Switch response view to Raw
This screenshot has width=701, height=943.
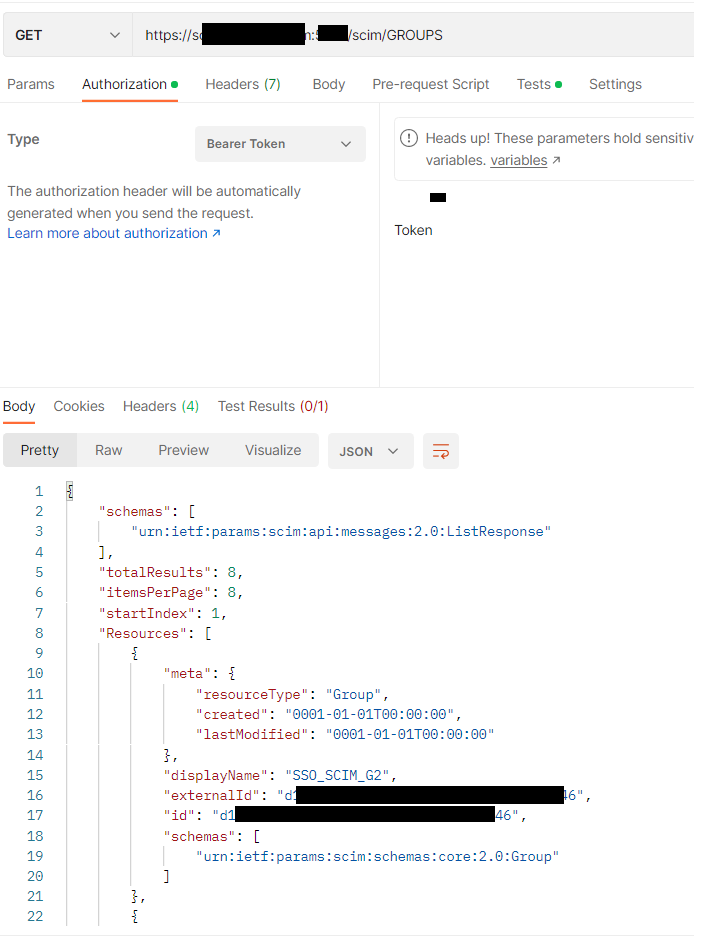[109, 450]
